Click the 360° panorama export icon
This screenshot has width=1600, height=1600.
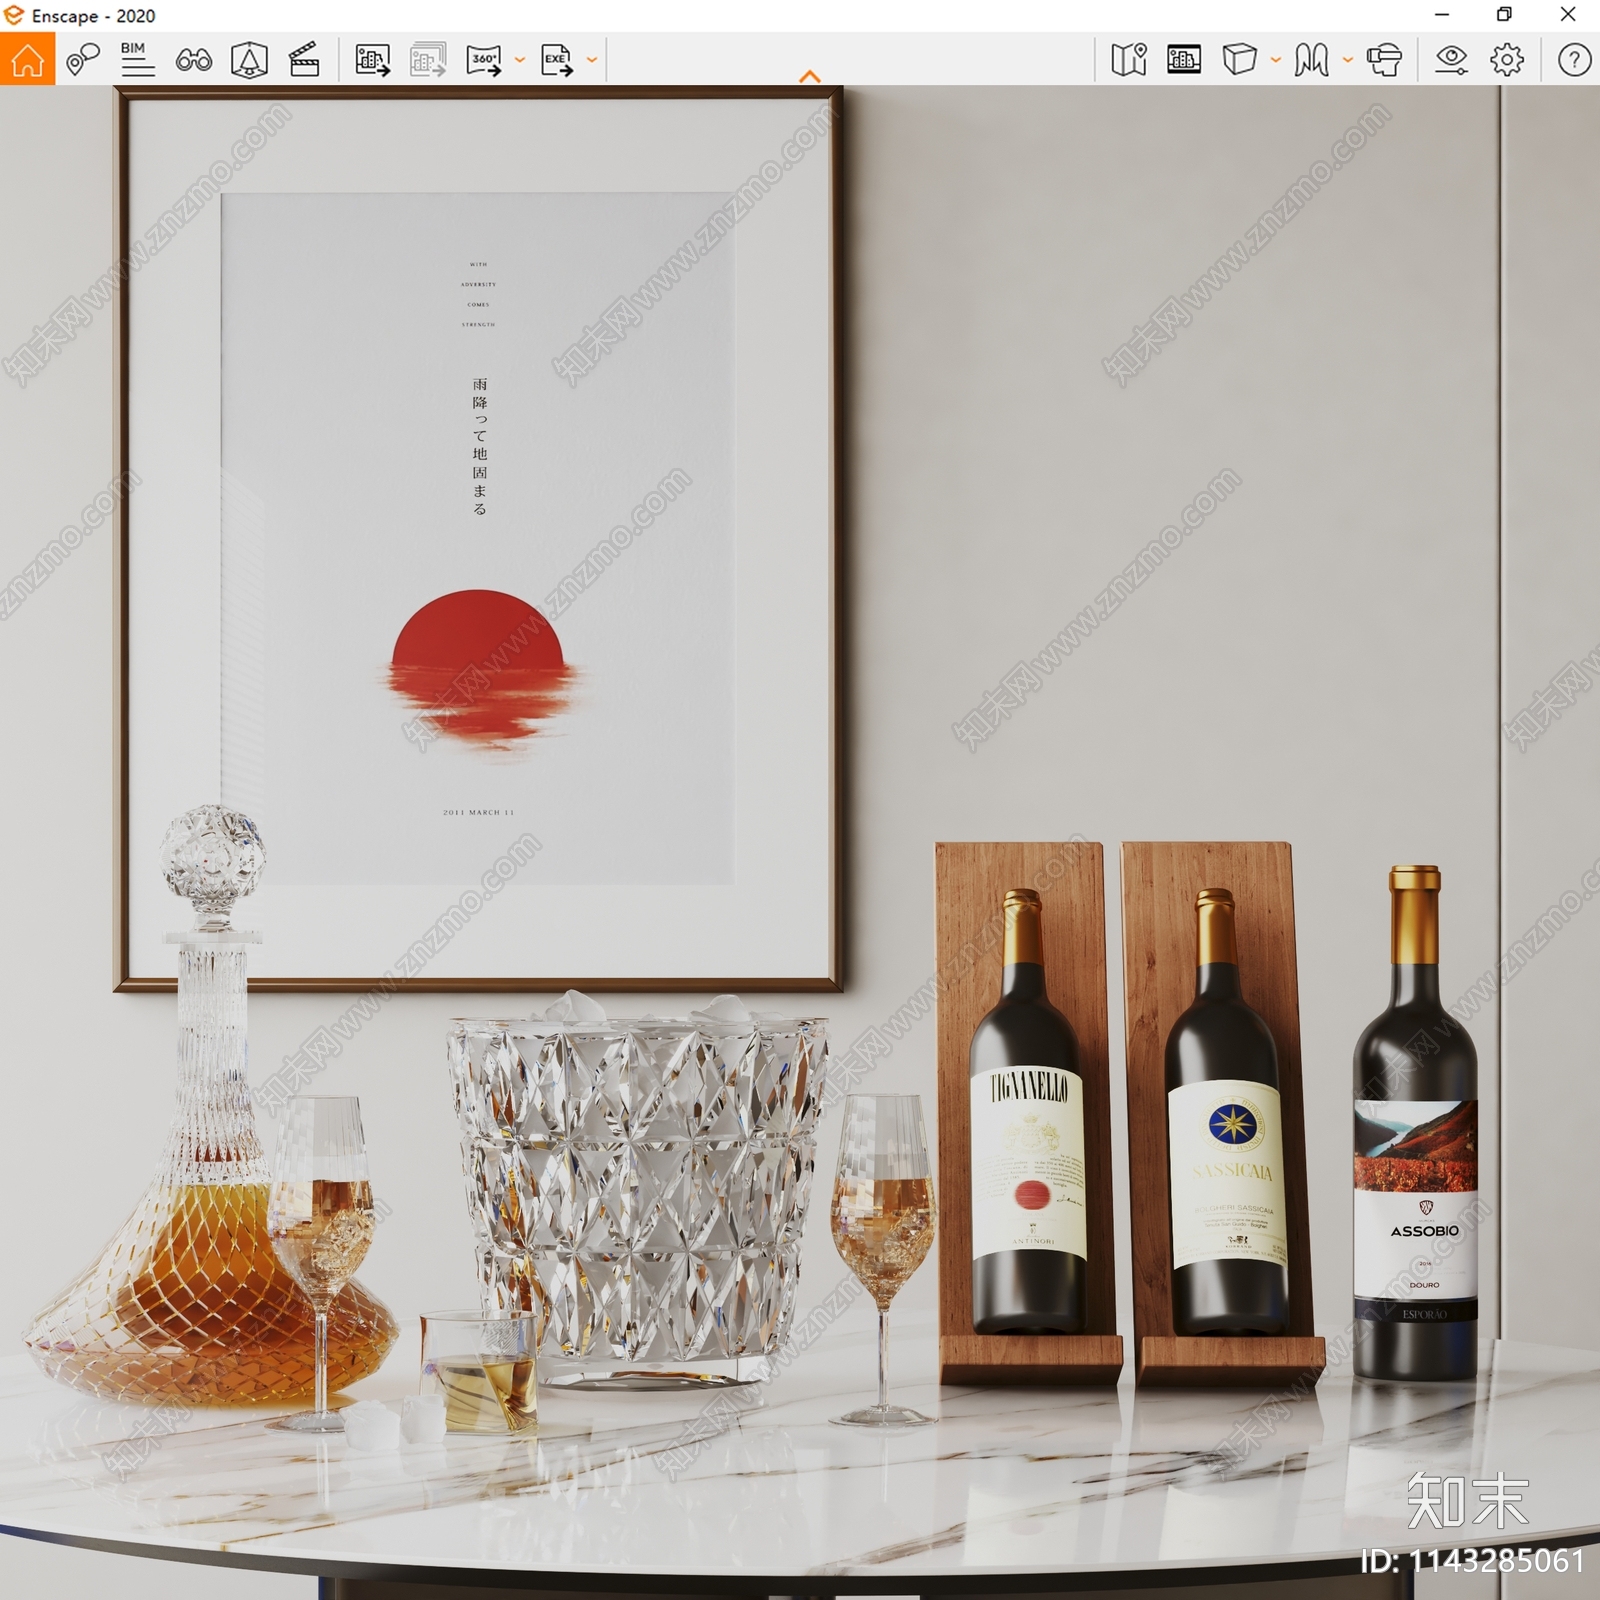tap(484, 60)
